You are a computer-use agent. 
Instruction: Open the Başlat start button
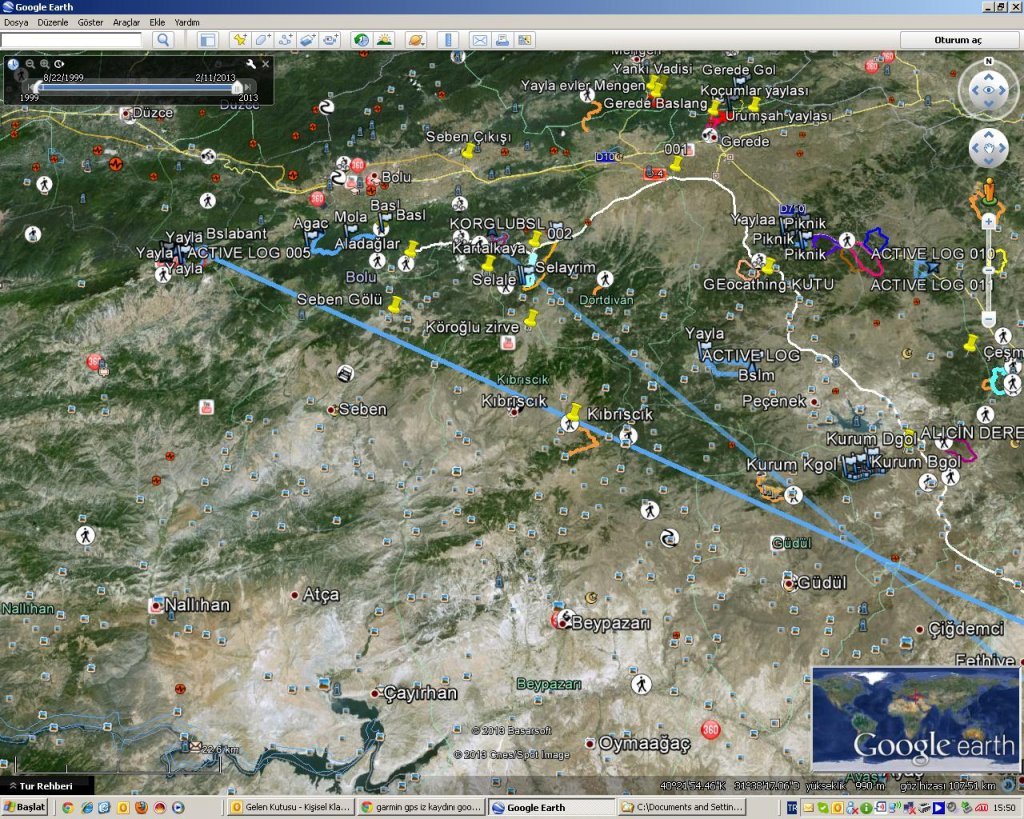tap(25, 807)
